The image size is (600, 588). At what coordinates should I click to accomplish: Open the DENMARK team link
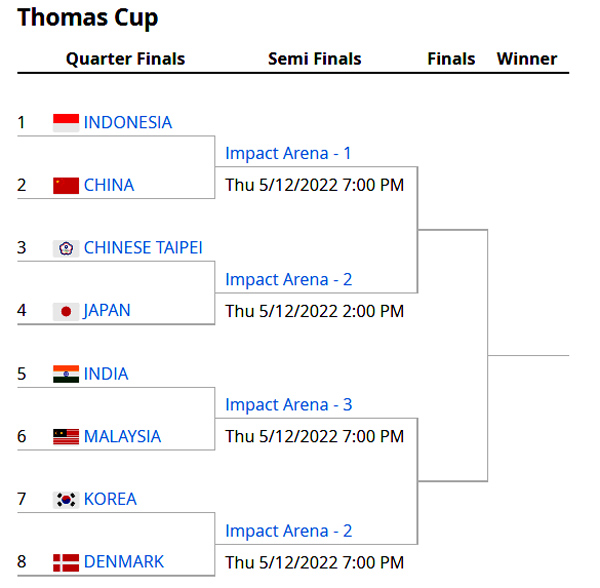click(x=124, y=562)
